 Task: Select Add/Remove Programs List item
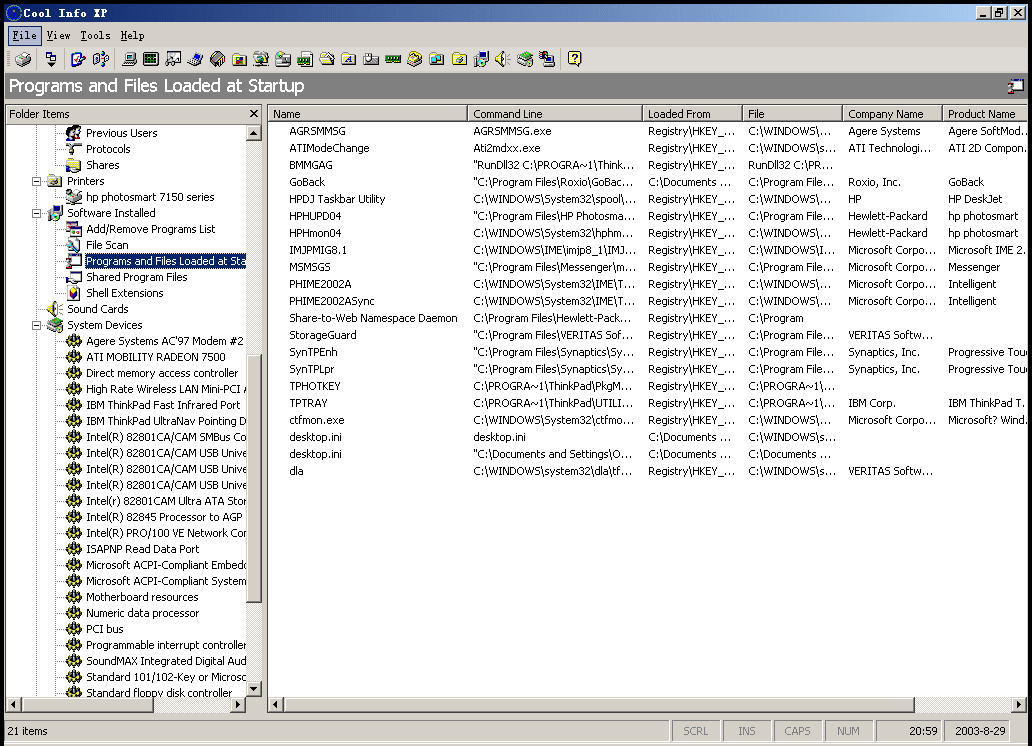(151, 229)
